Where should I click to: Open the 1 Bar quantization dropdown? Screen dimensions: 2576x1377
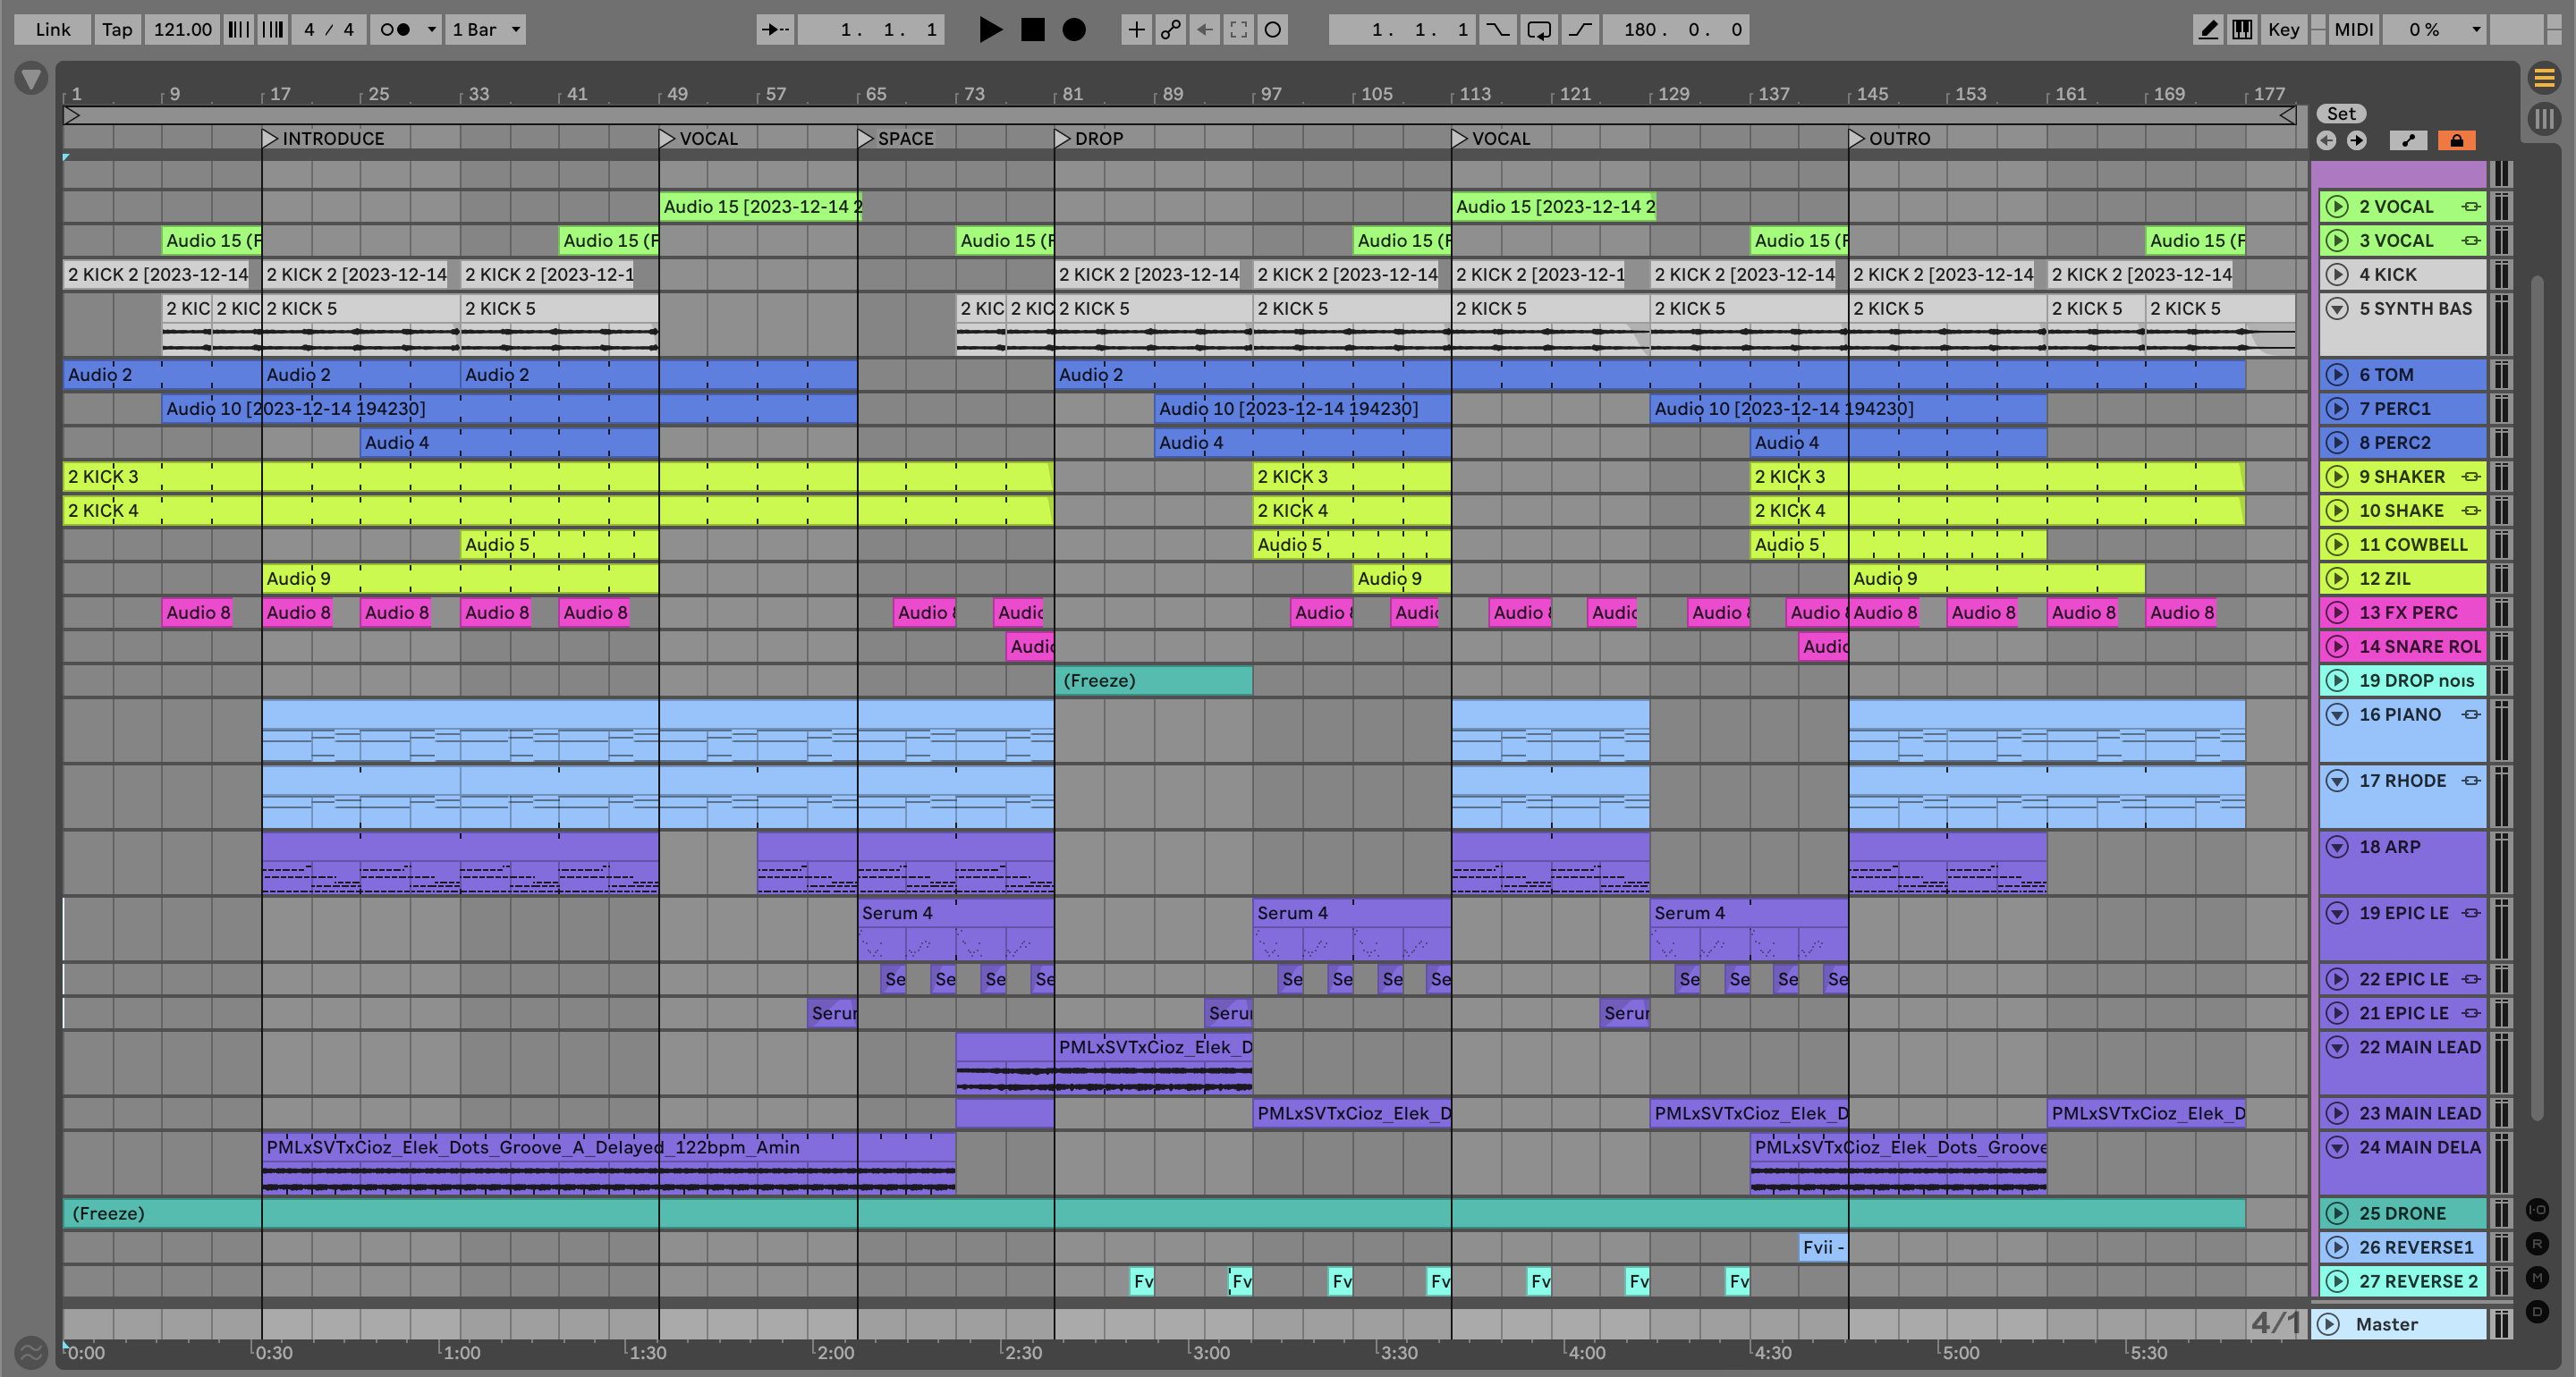pos(486,29)
